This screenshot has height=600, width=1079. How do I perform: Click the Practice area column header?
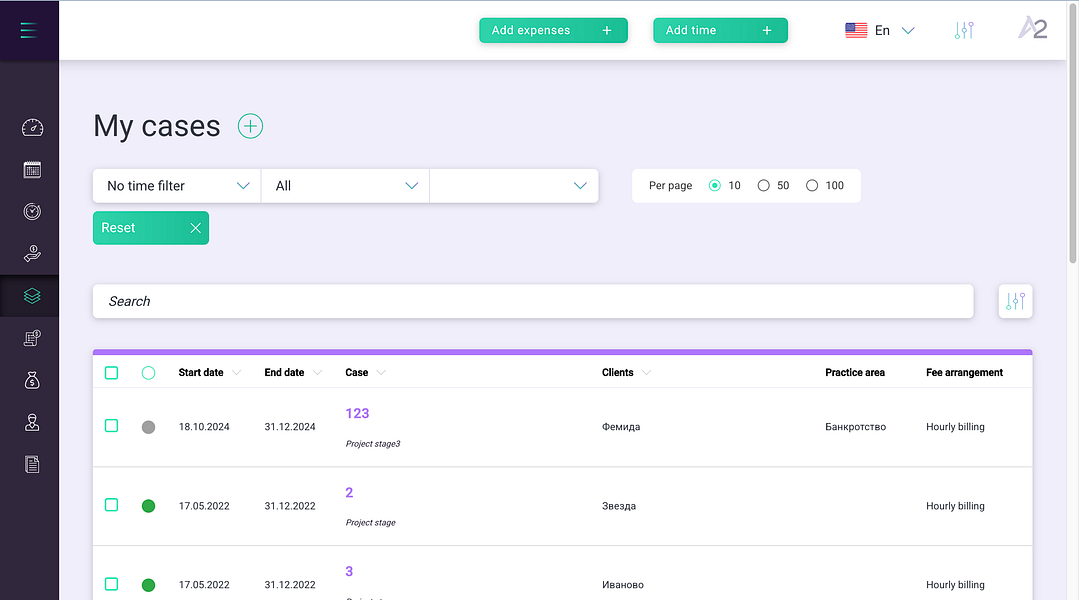click(855, 373)
